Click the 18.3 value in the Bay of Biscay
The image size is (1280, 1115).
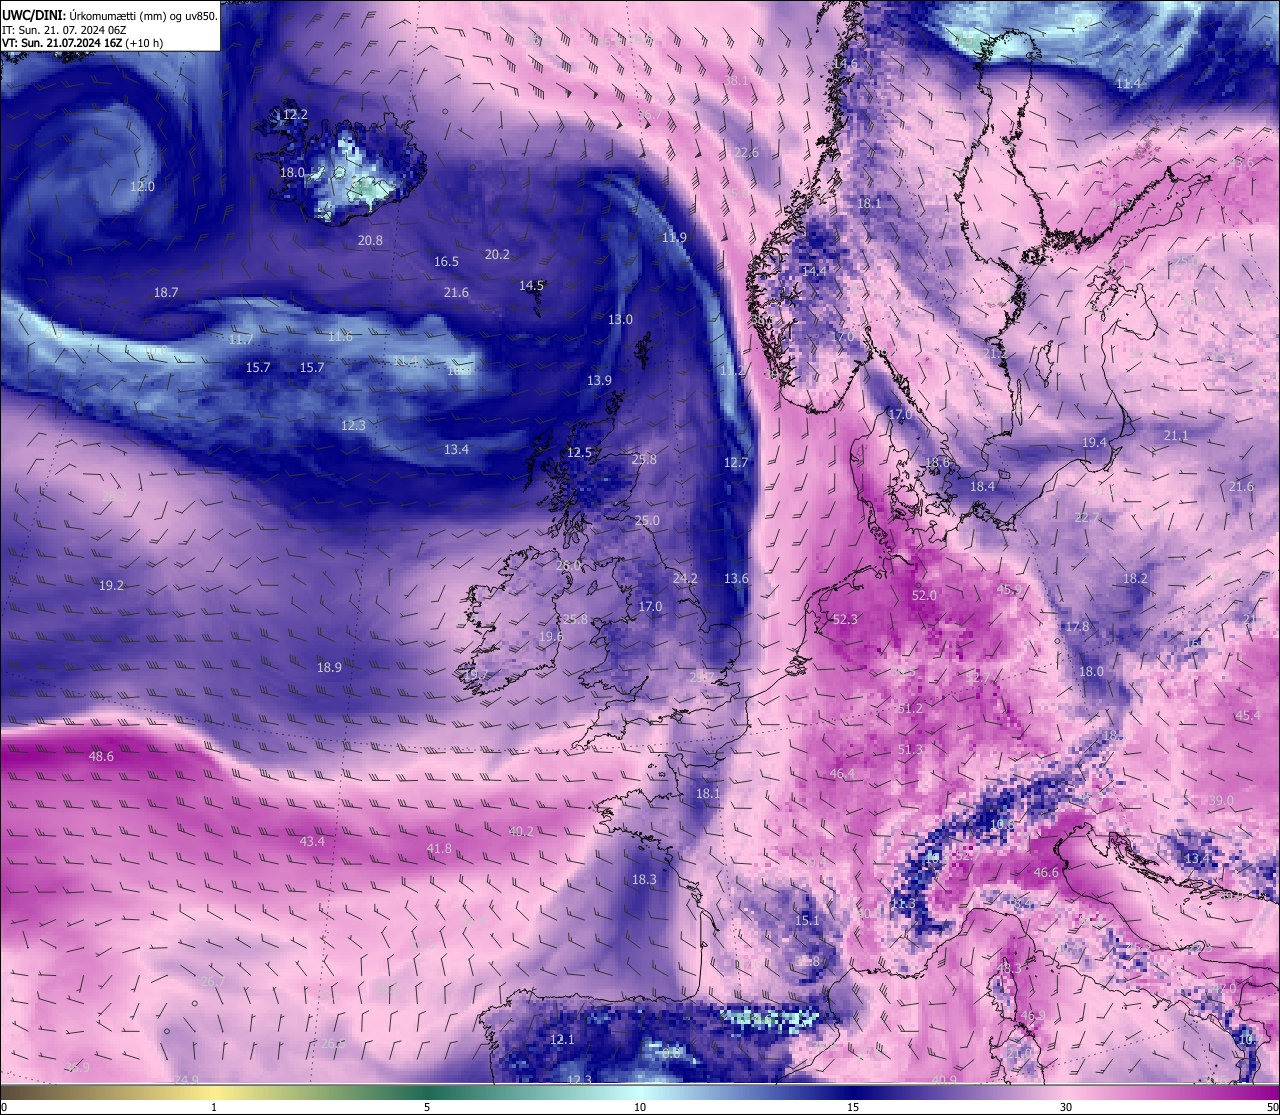[x=644, y=880]
